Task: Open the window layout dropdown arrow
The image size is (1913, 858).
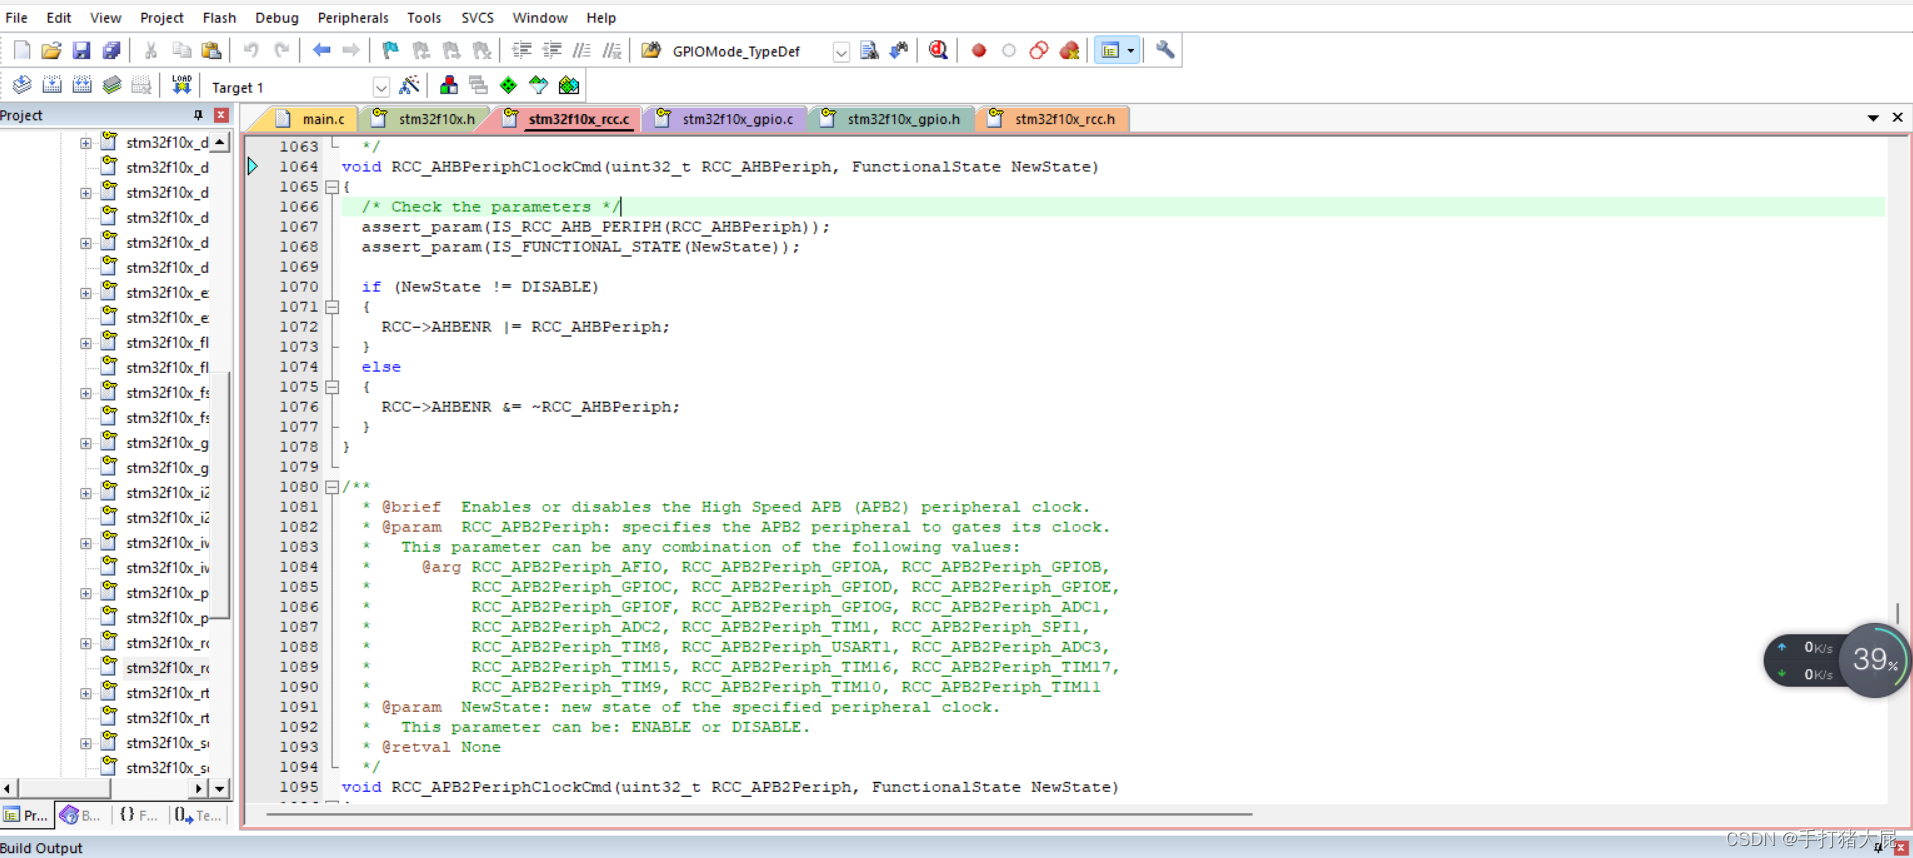Action: click(1131, 50)
